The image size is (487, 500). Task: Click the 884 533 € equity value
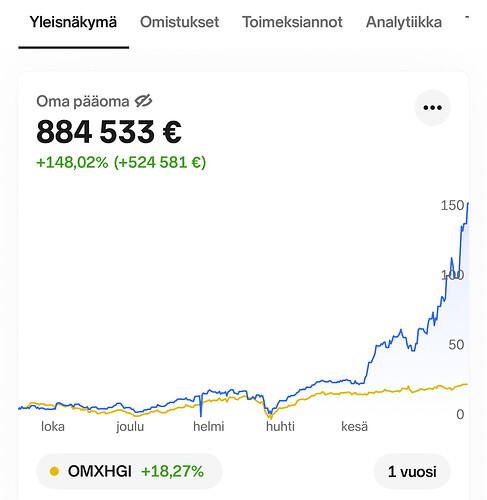tap(109, 132)
